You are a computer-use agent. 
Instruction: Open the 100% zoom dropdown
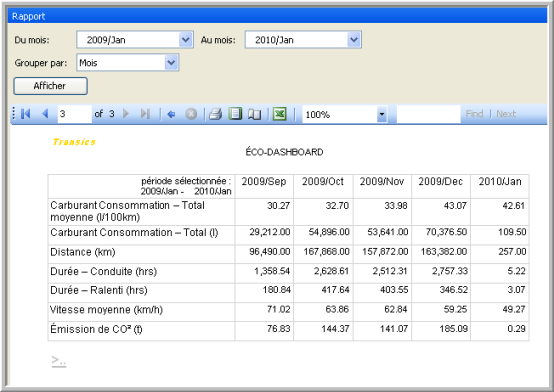pyautogui.click(x=382, y=114)
